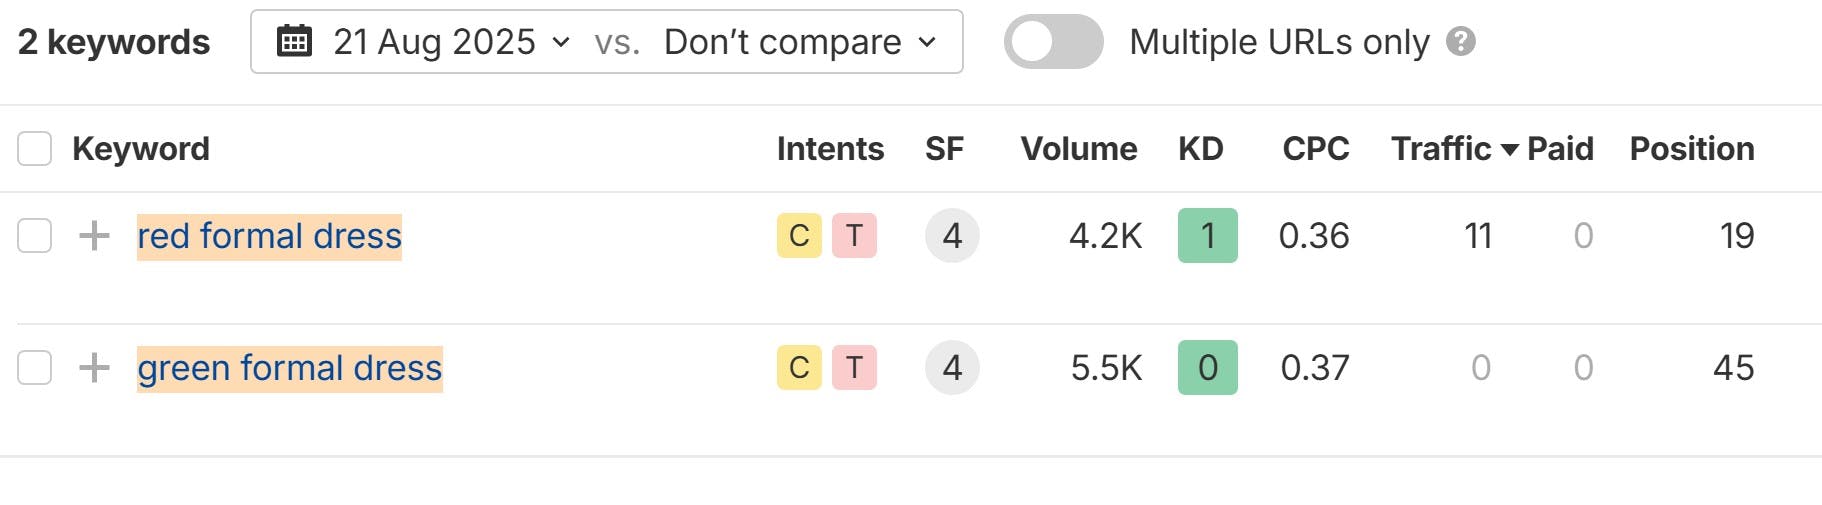Tick the checkbox for red formal dress
The width and height of the screenshot is (1822, 505).
35,236
